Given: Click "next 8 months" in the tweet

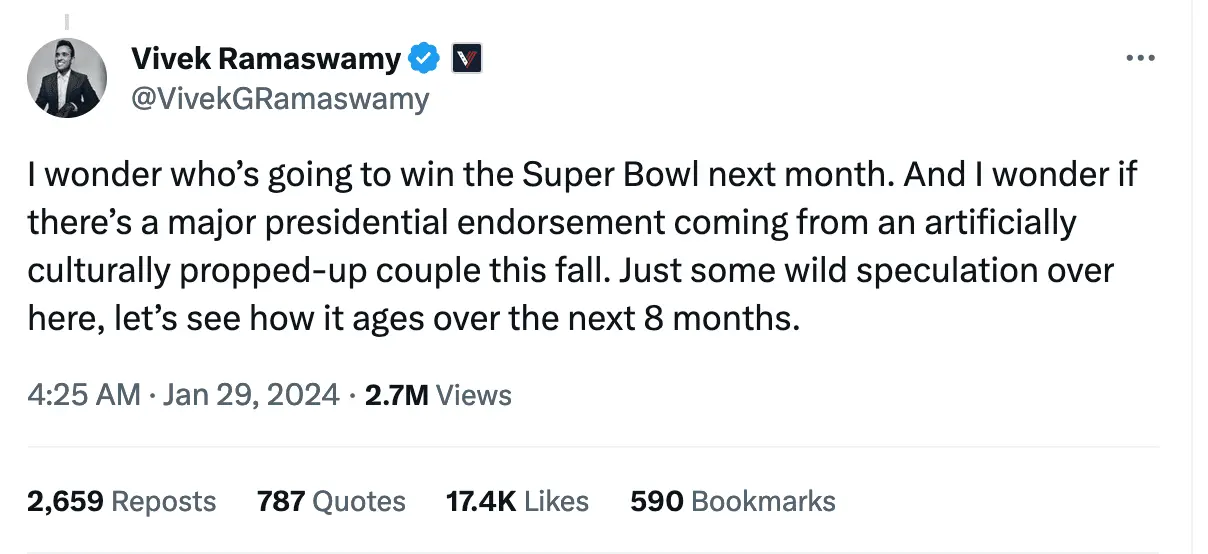Looking at the screenshot, I should (701, 318).
